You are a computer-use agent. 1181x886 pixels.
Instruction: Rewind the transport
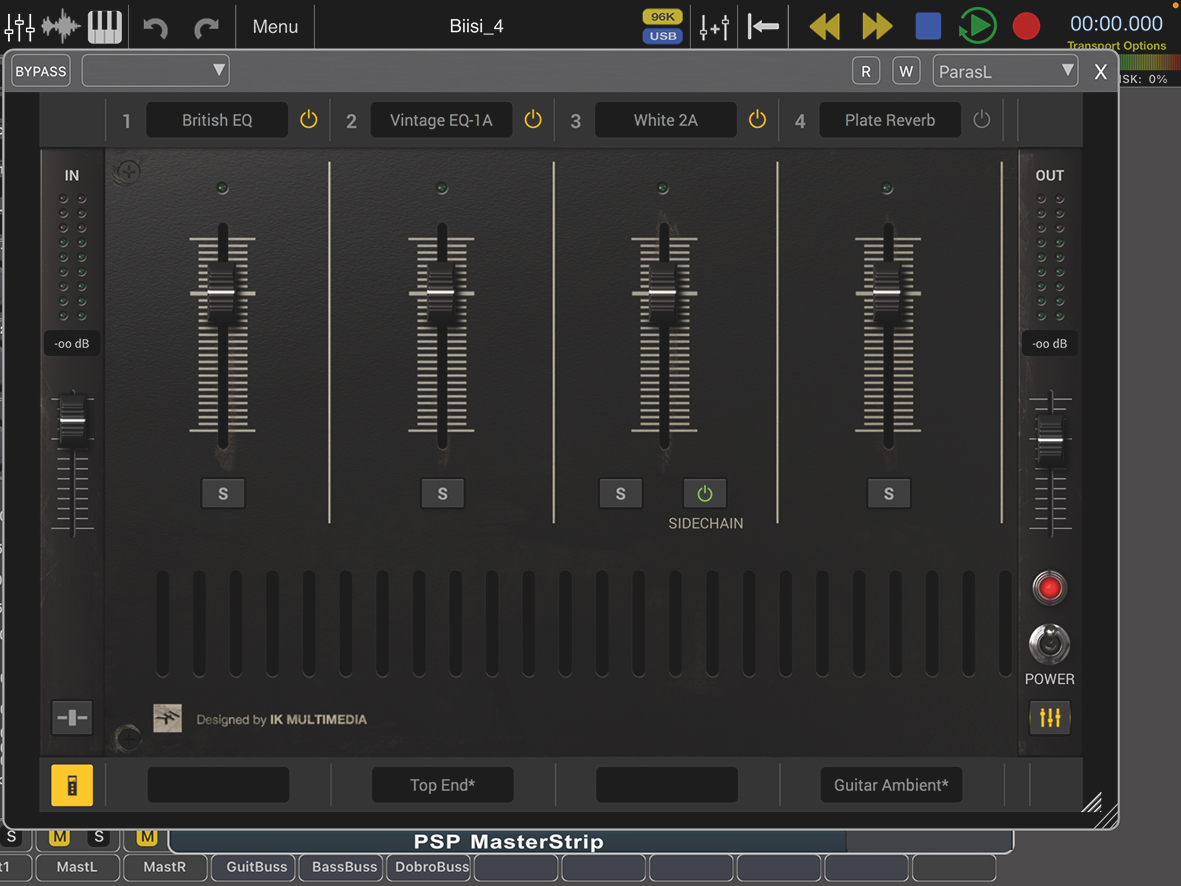click(825, 26)
